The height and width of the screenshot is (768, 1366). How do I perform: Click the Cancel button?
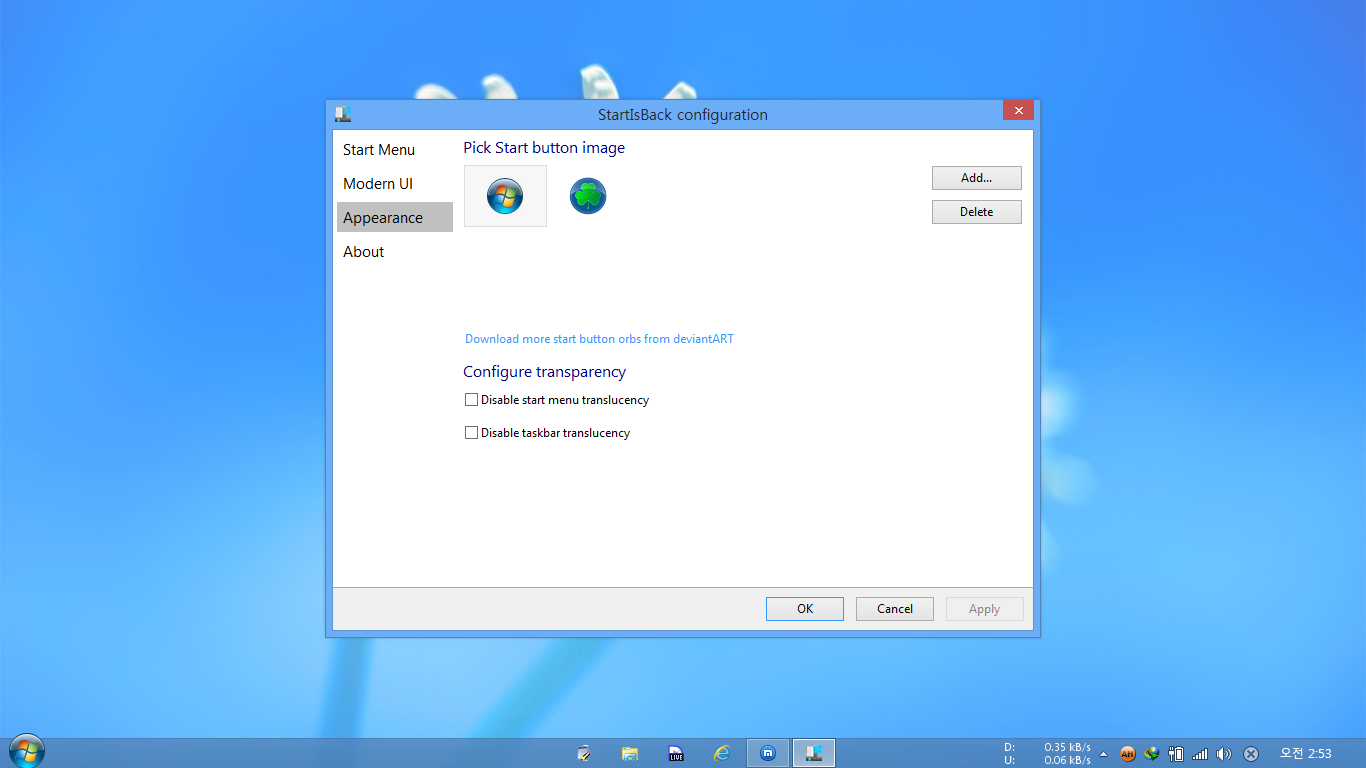[x=895, y=609]
